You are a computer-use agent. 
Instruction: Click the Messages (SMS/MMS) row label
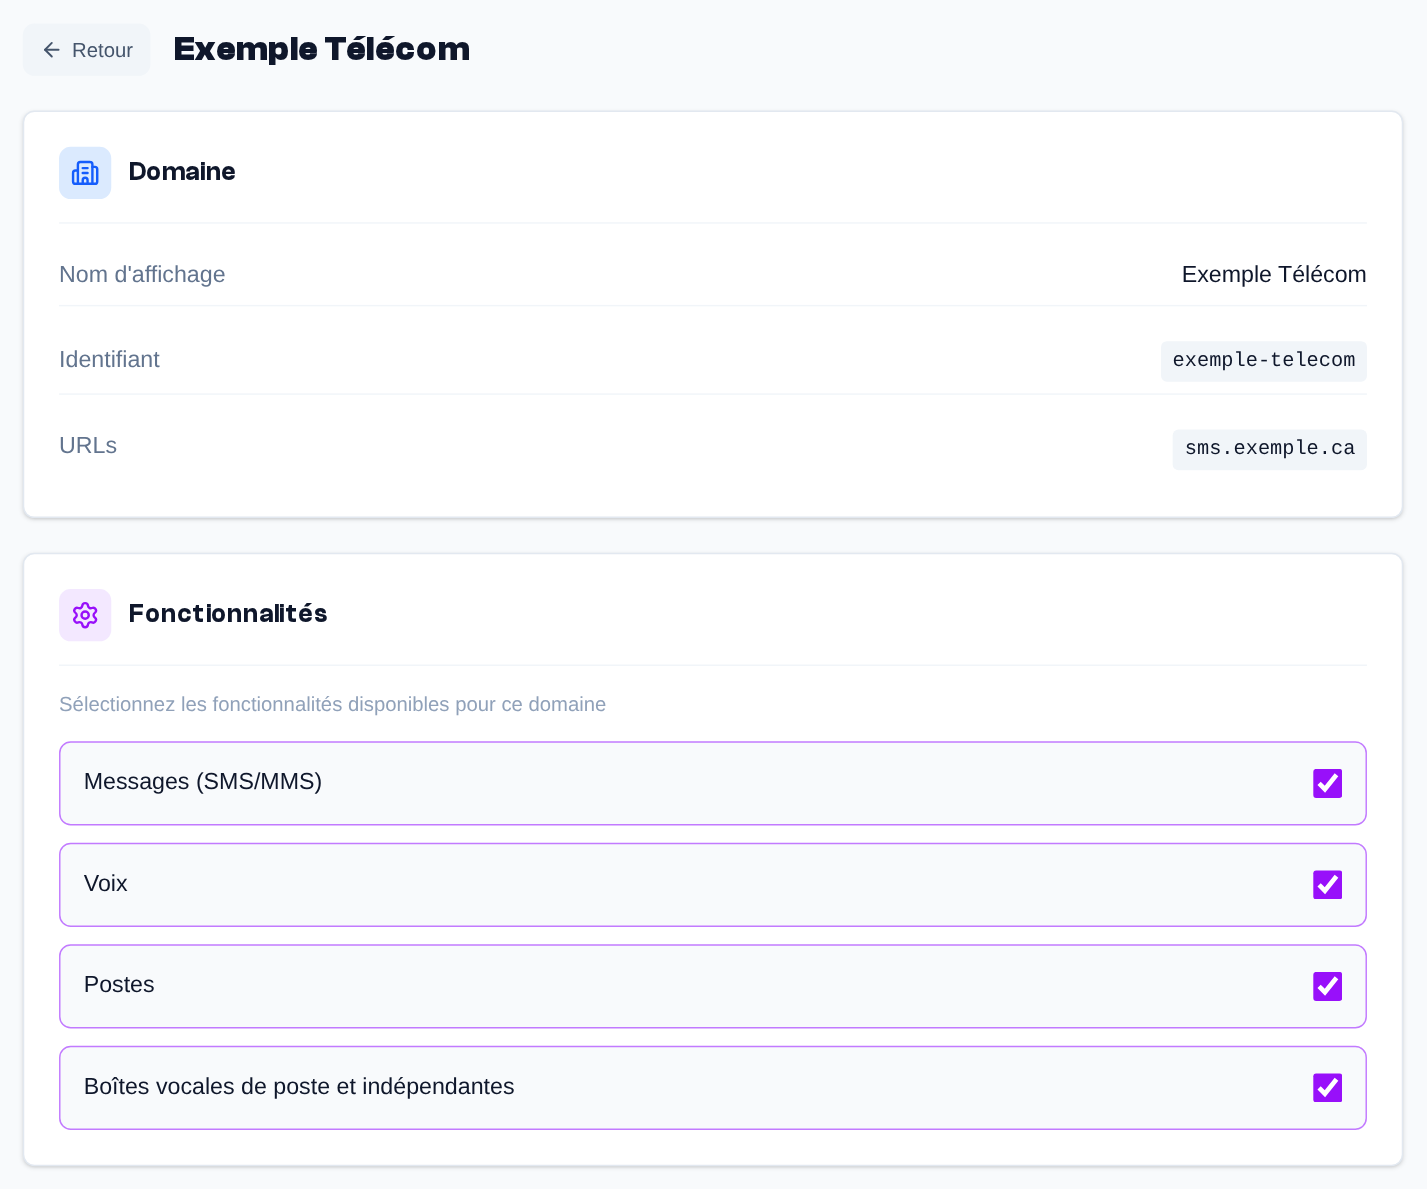203,781
